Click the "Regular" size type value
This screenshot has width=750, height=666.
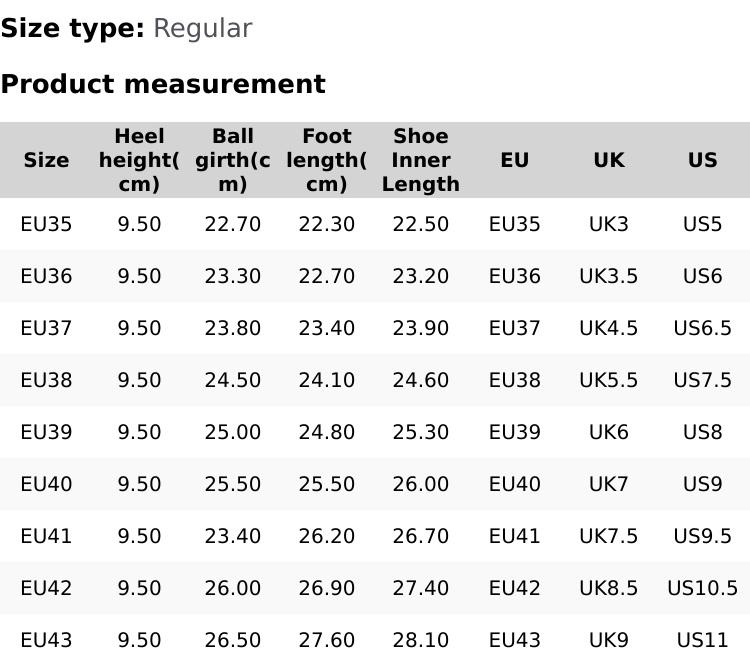coord(202,29)
